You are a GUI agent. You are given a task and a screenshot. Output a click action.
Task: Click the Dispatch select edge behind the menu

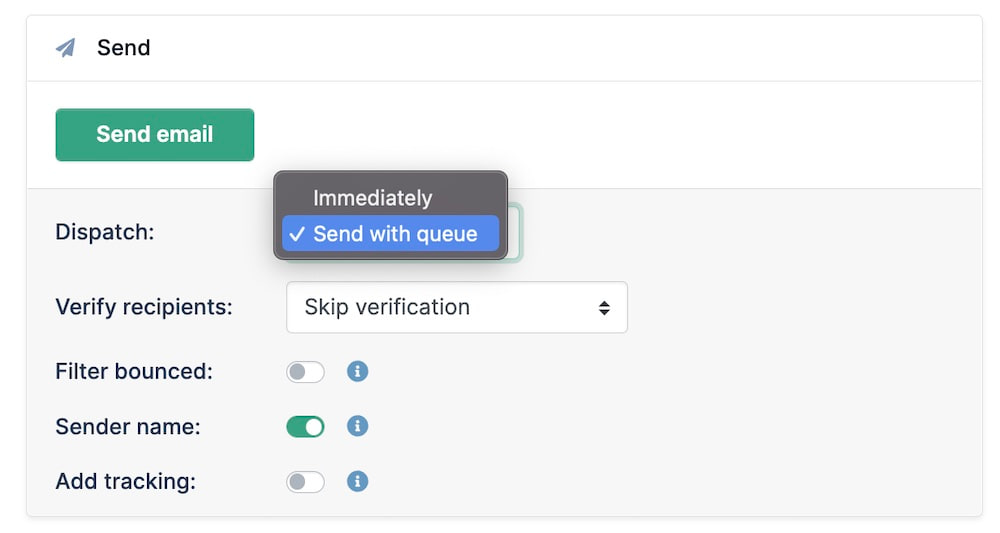515,234
